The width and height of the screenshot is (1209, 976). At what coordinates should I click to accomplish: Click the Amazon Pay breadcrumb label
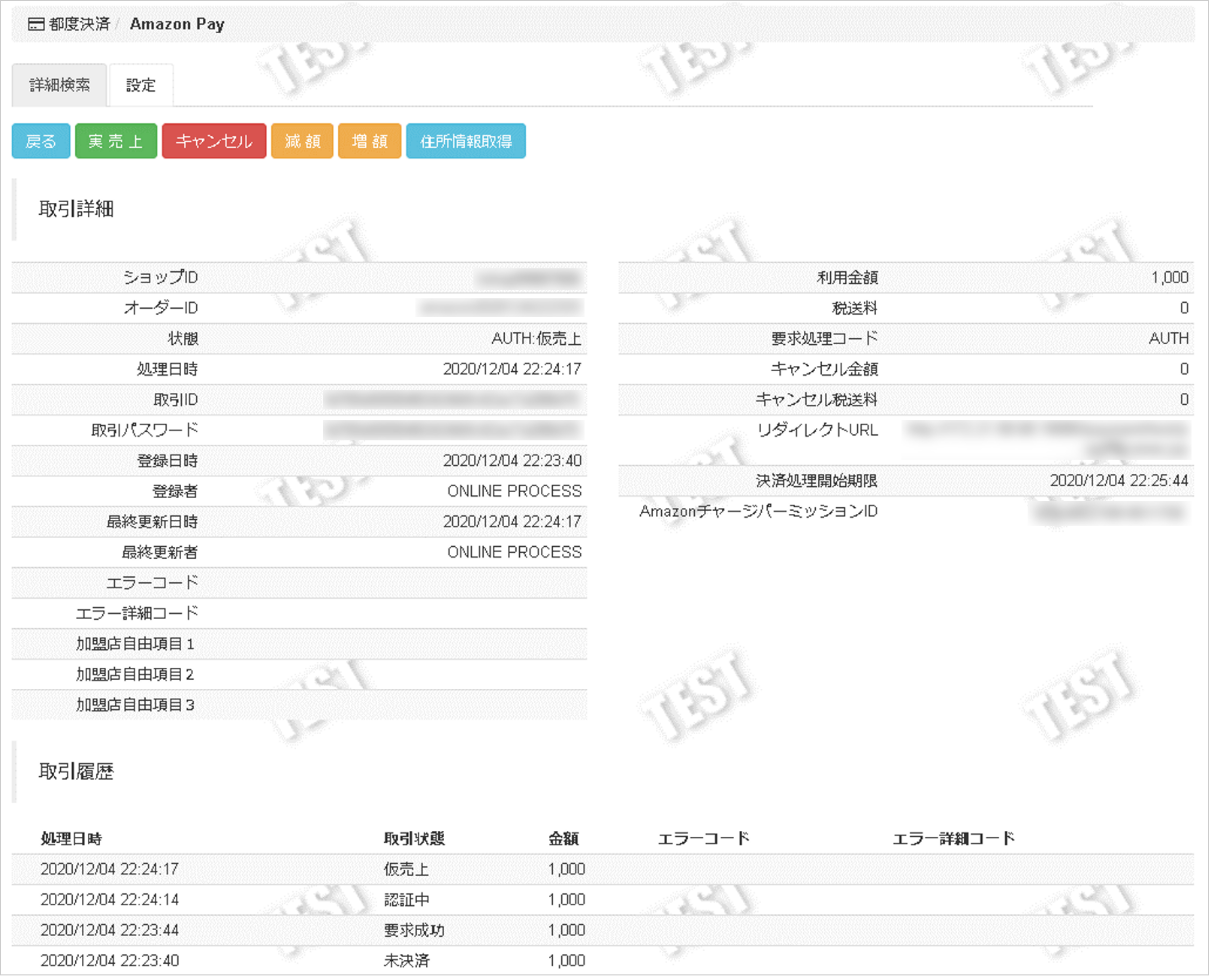[177, 23]
